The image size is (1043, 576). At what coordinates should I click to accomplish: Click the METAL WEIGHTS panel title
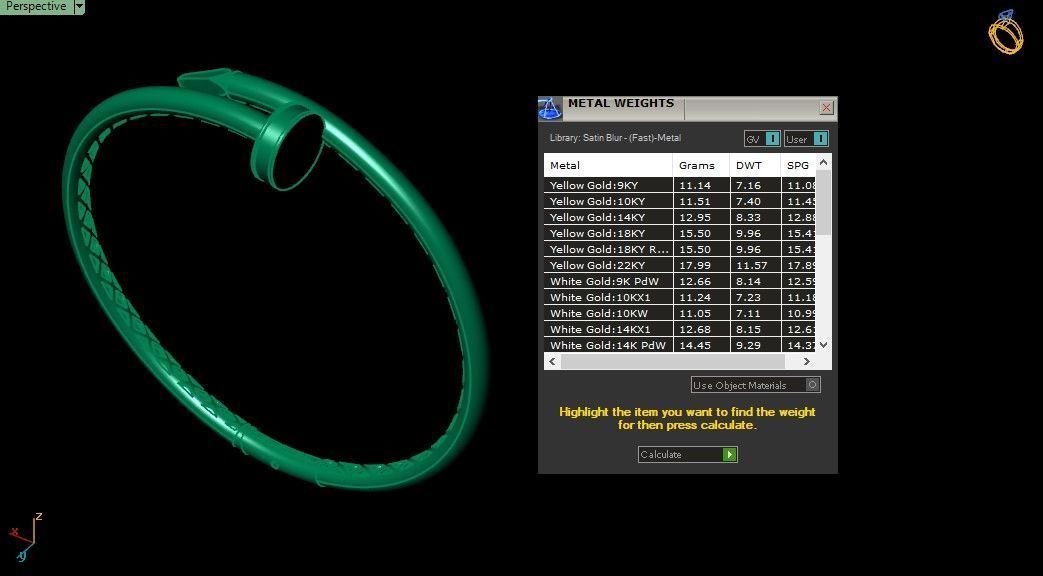(x=621, y=103)
